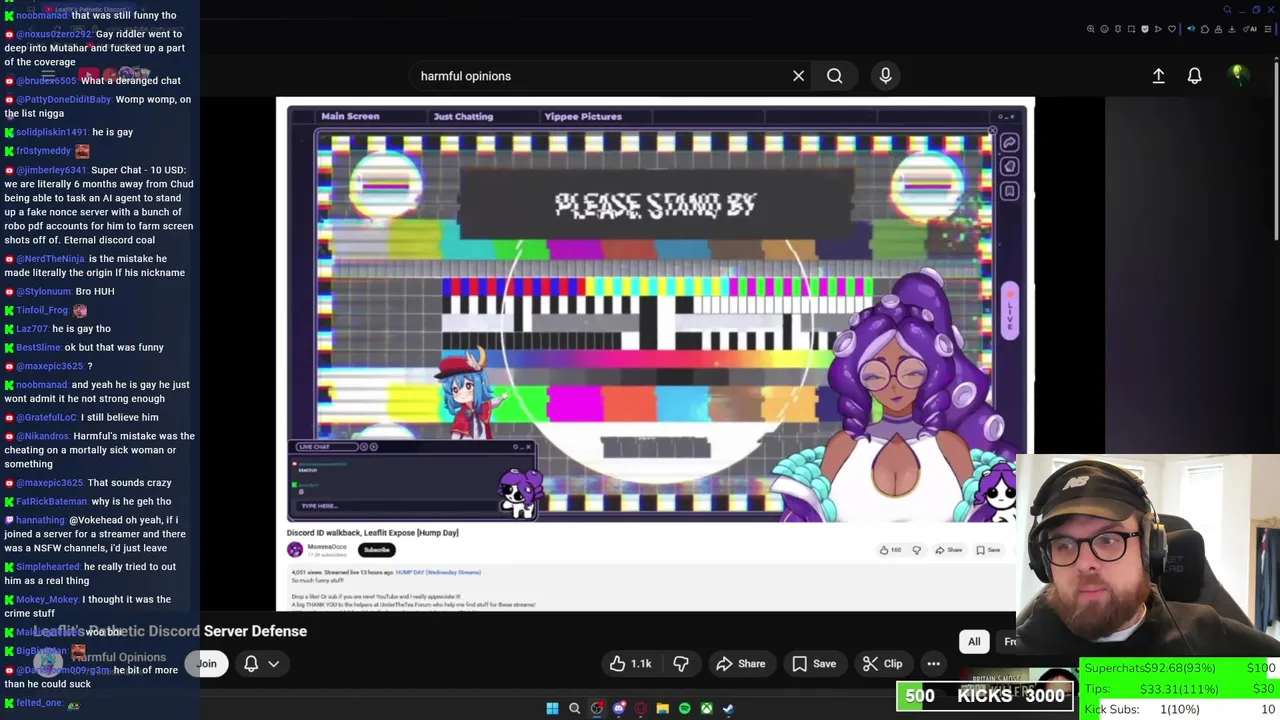
Task: Save the video to a playlist
Action: (x=814, y=663)
